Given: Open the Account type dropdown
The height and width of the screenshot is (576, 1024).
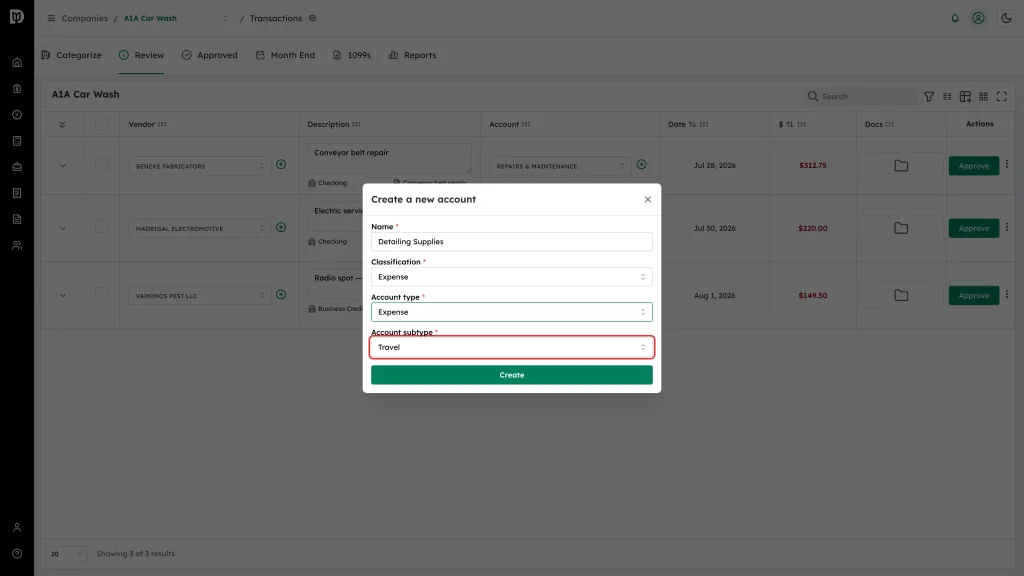Looking at the screenshot, I should [511, 312].
